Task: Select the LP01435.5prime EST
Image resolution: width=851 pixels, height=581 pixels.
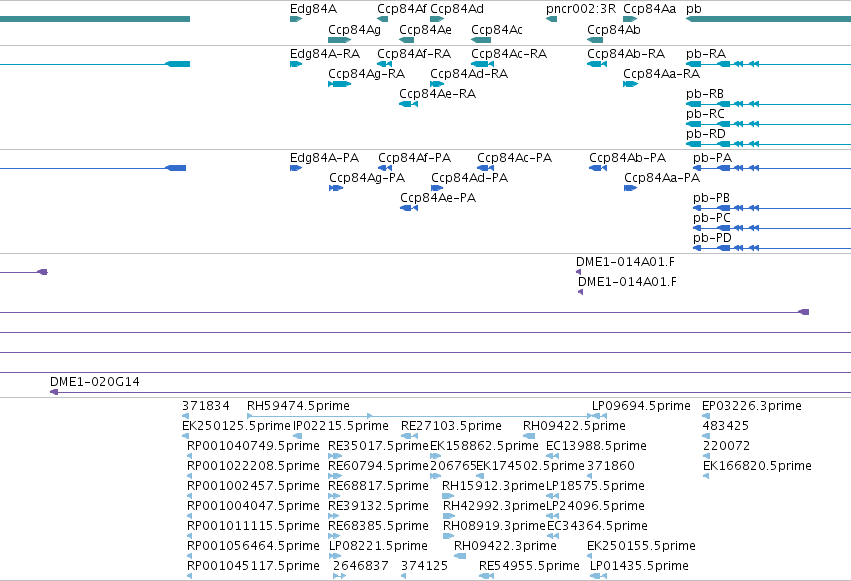Action: coord(599,576)
